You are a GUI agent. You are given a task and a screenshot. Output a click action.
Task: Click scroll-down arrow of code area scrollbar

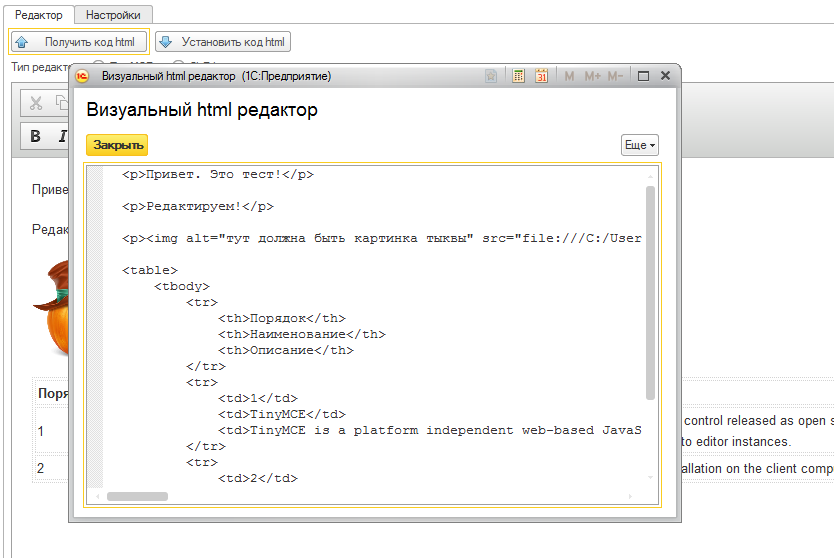650,478
